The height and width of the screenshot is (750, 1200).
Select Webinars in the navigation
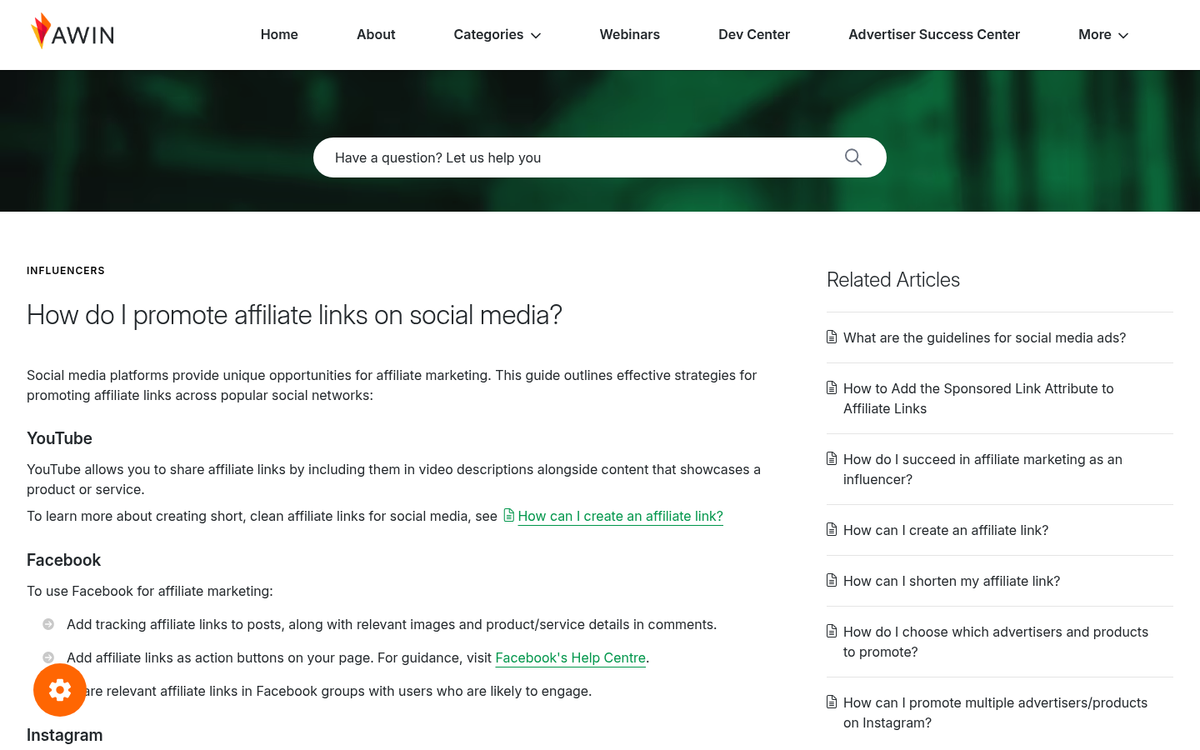coord(629,34)
